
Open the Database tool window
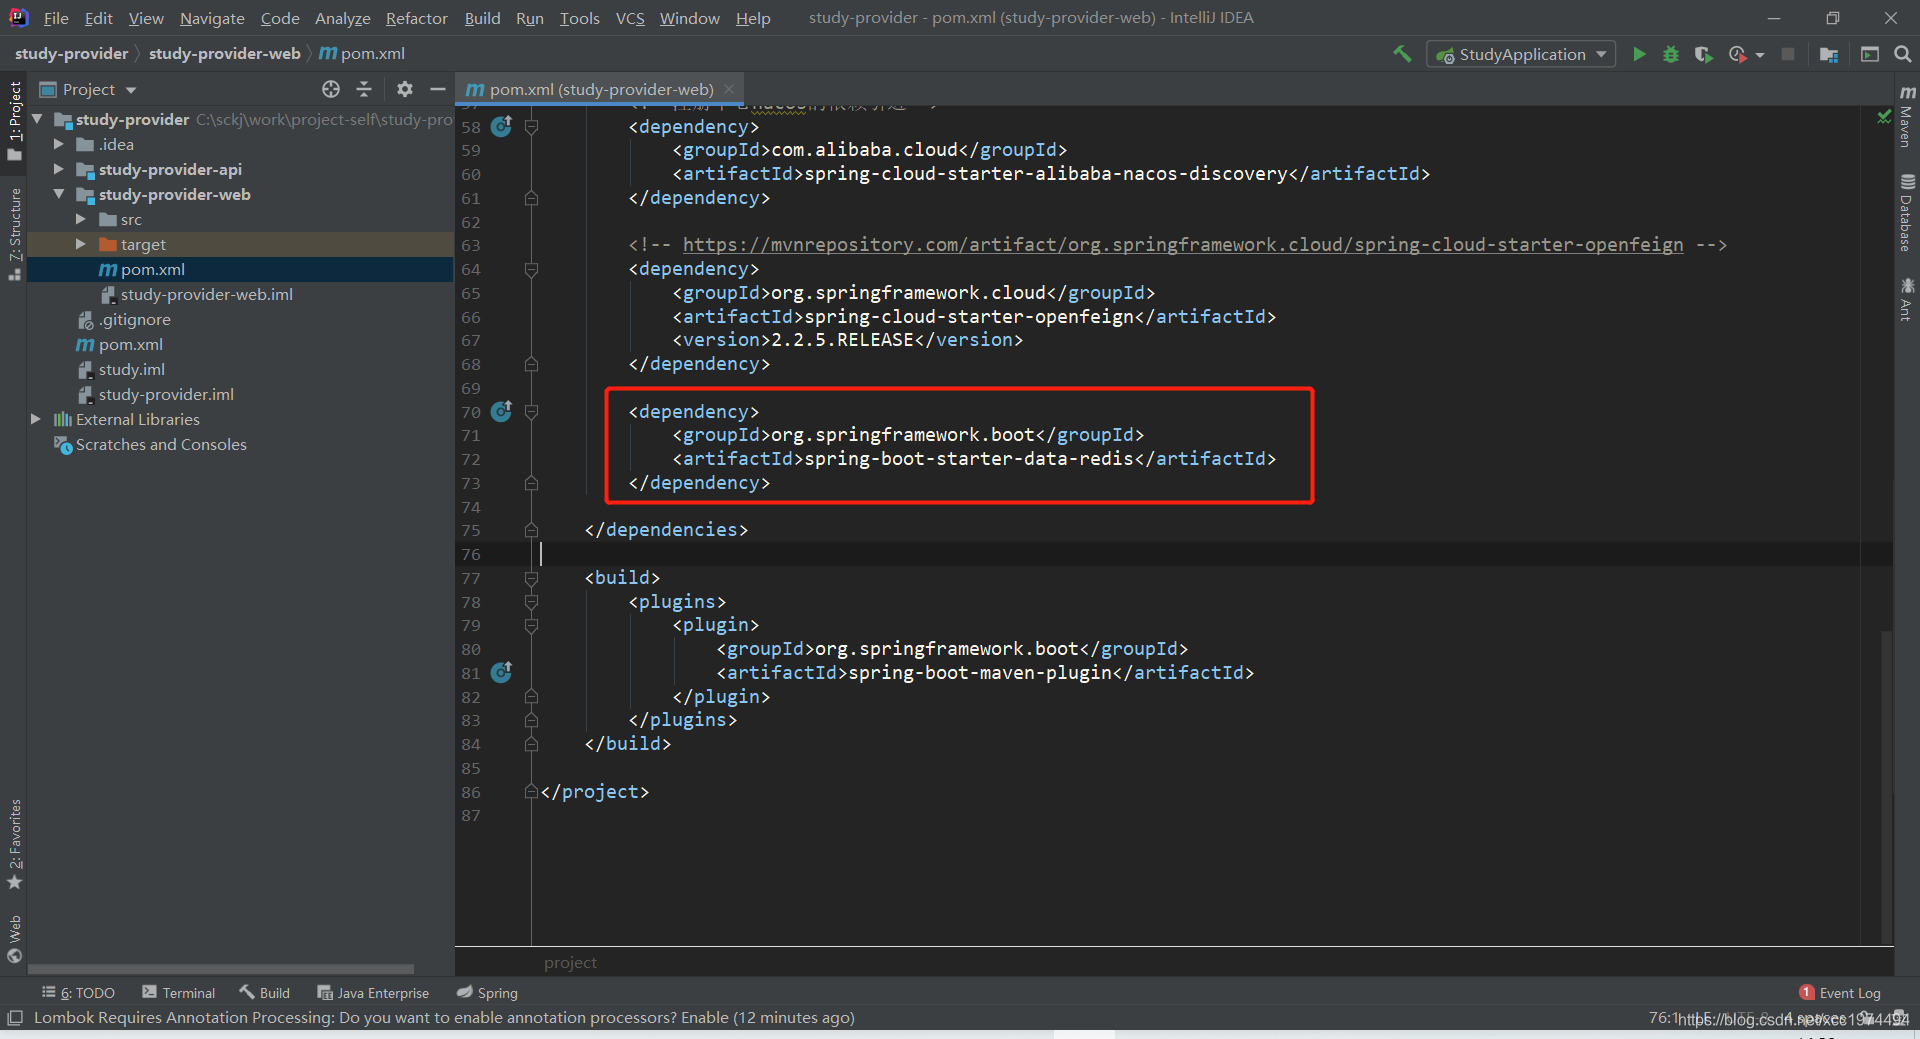pos(1907,213)
